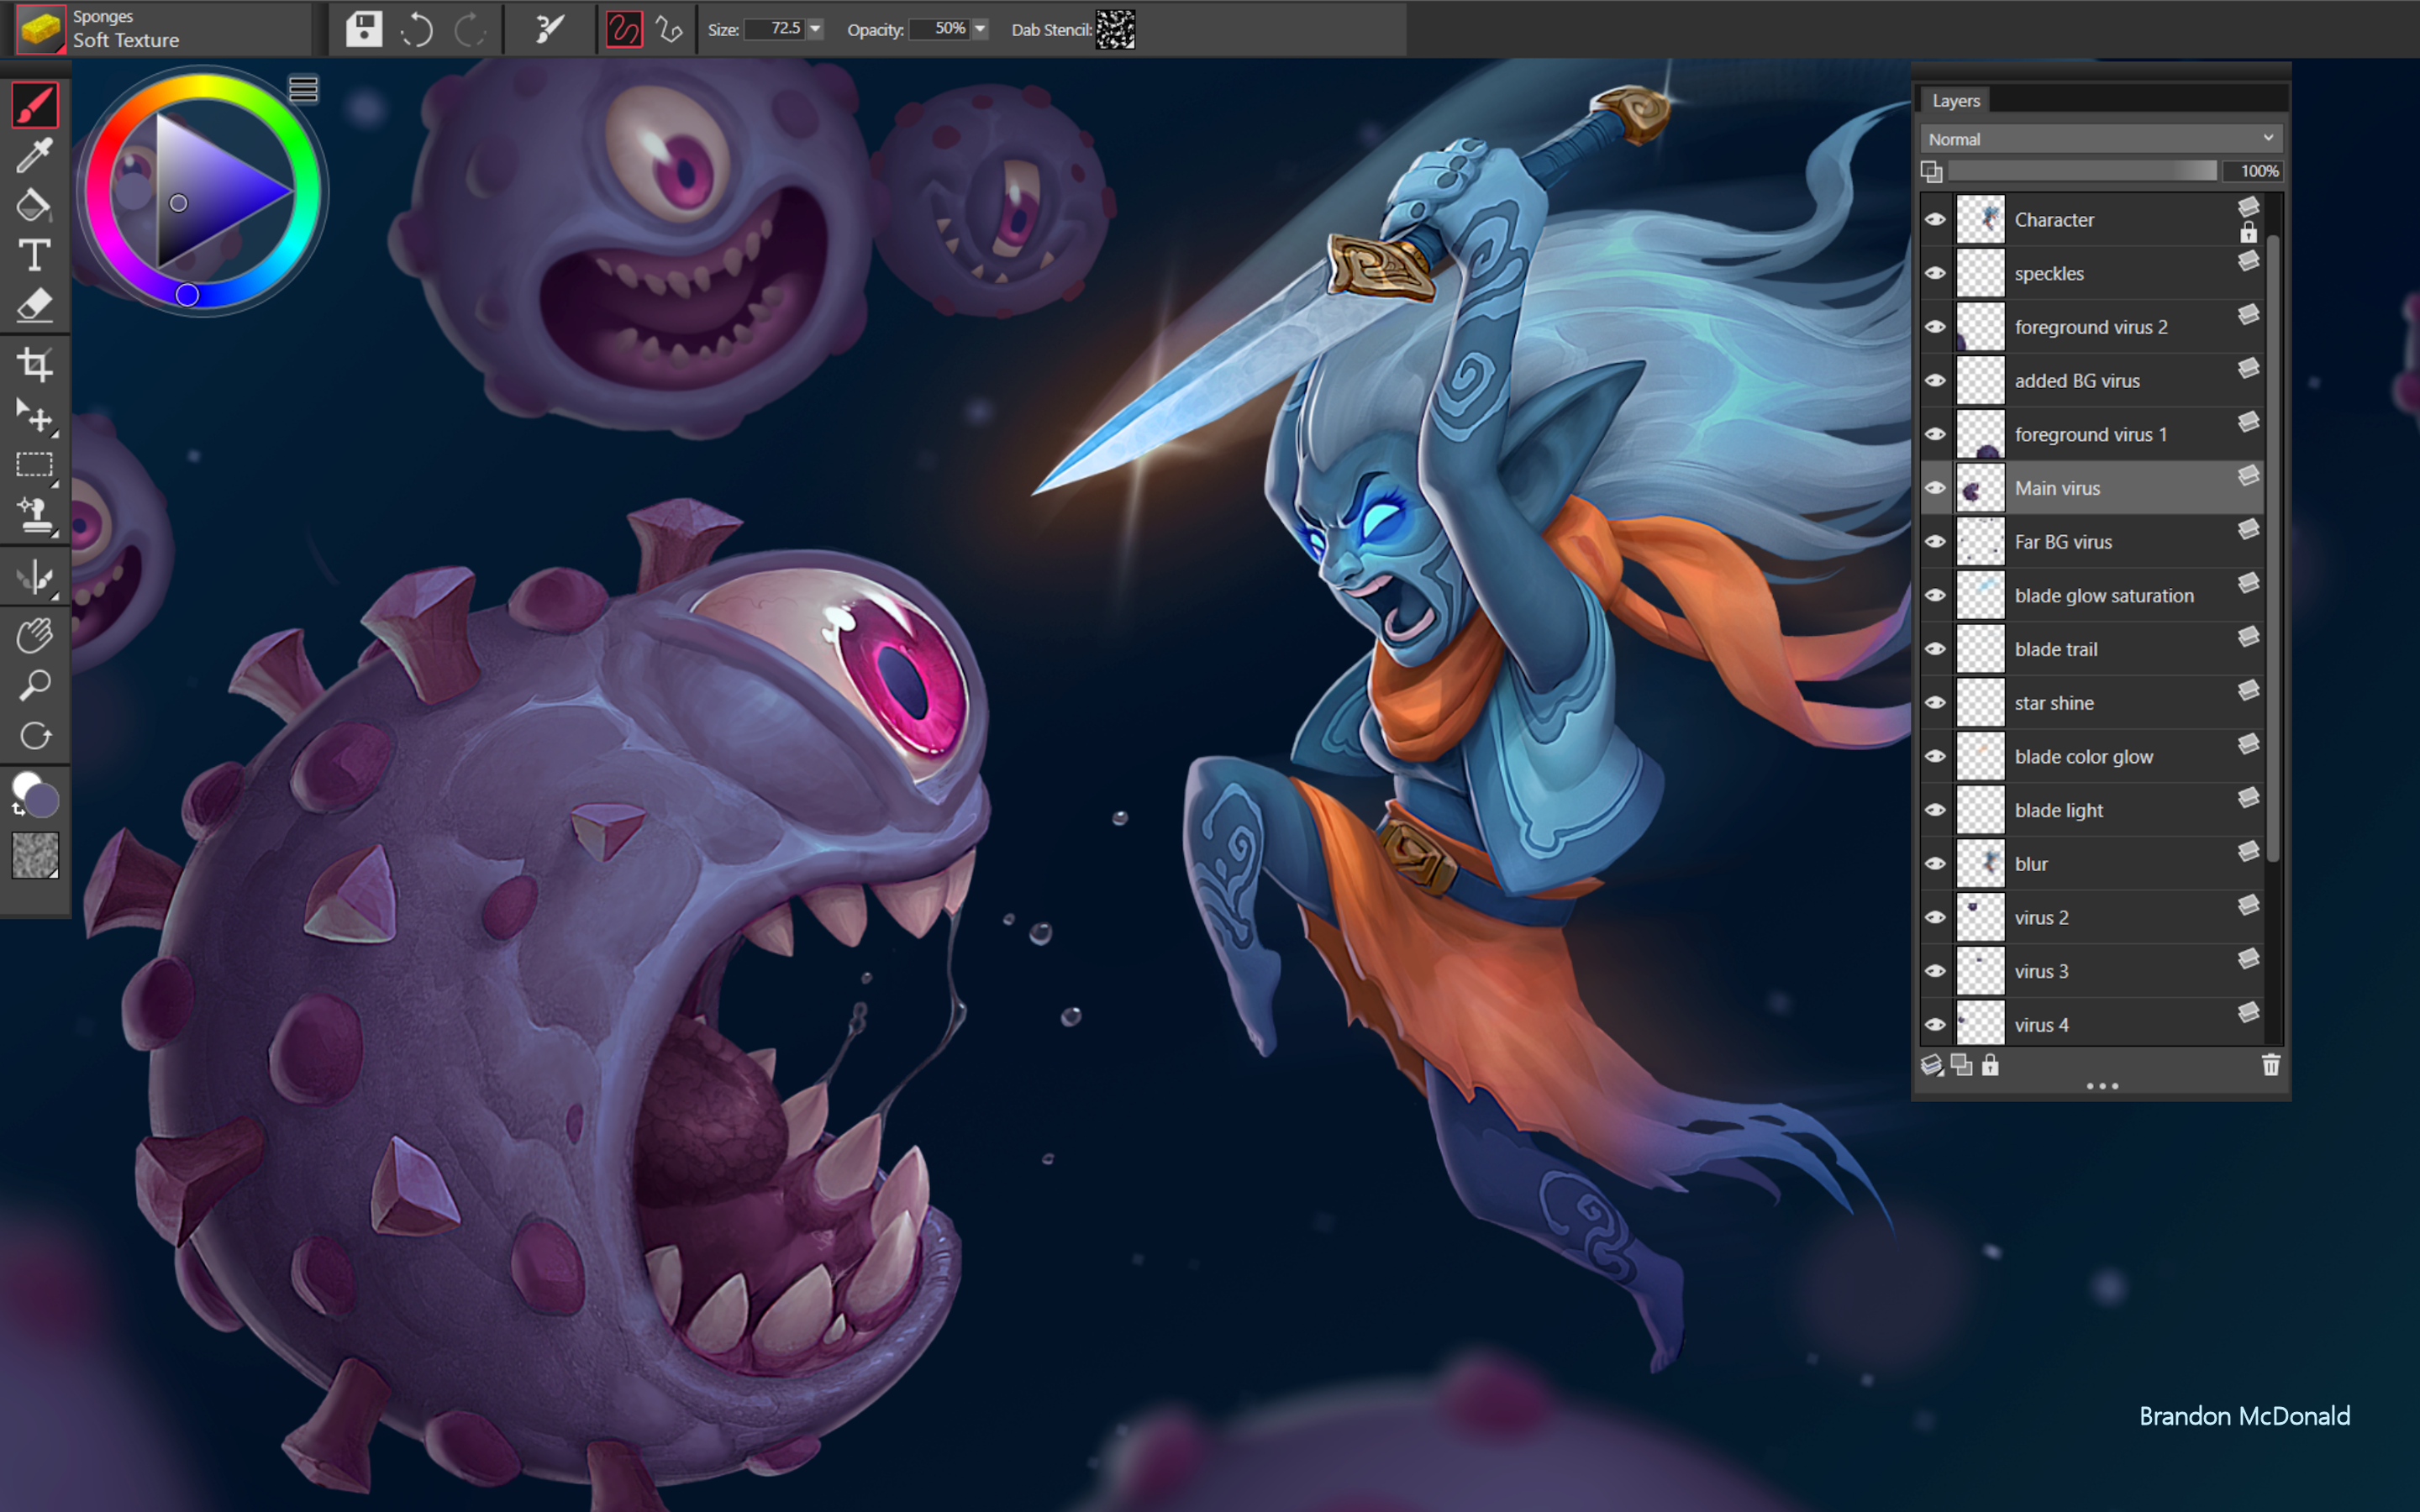
Task: Select the Eraser tool
Action: pos(34,306)
